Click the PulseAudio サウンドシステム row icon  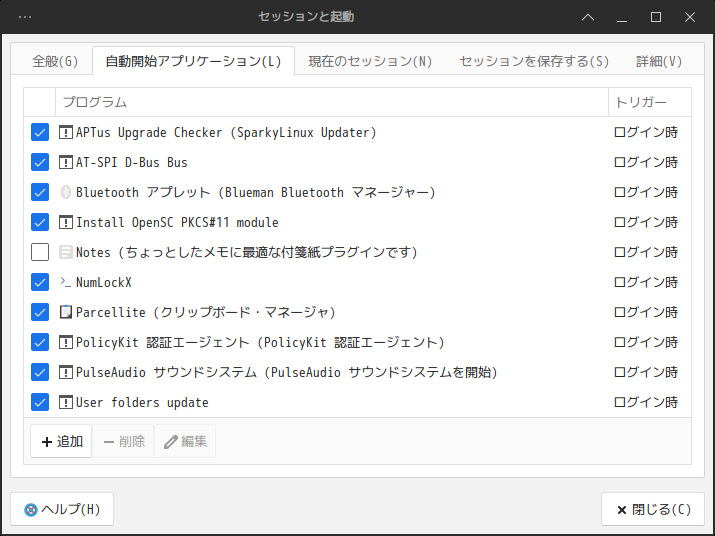[x=66, y=372]
